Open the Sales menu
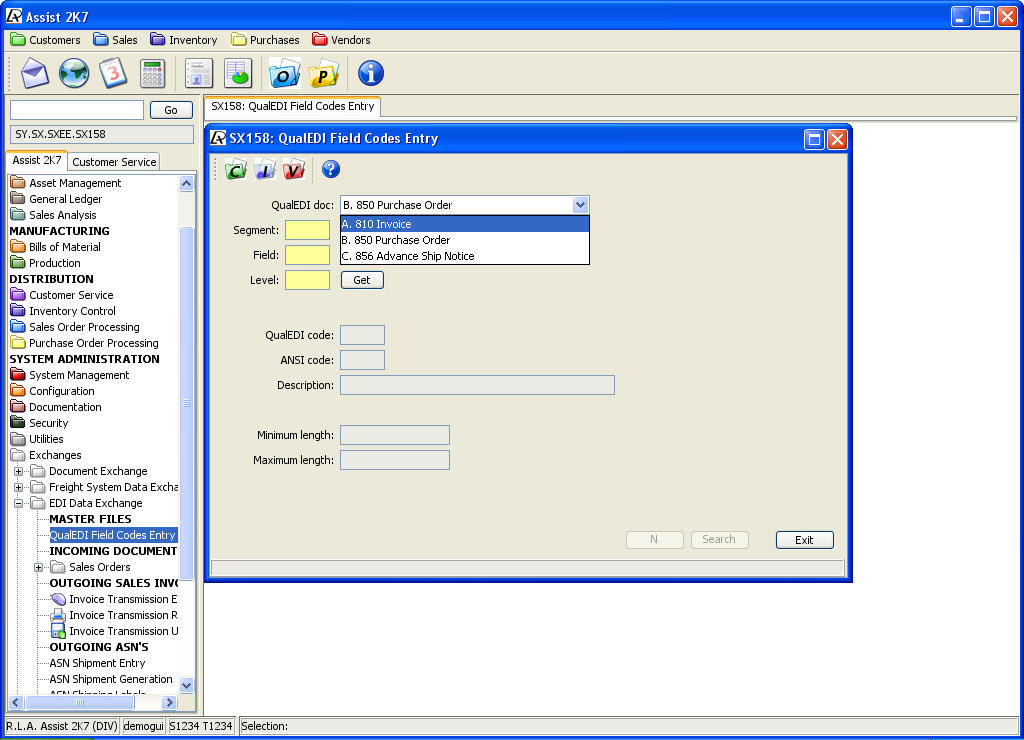Image resolution: width=1024 pixels, height=740 pixels. pos(116,40)
